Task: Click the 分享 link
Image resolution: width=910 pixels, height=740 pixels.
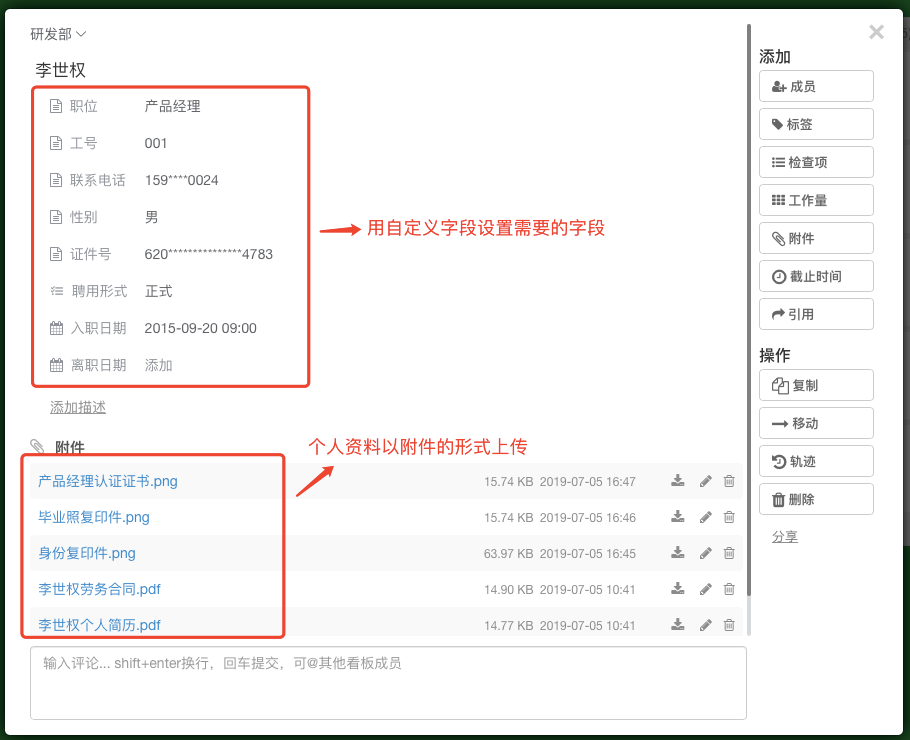Action: 784,537
